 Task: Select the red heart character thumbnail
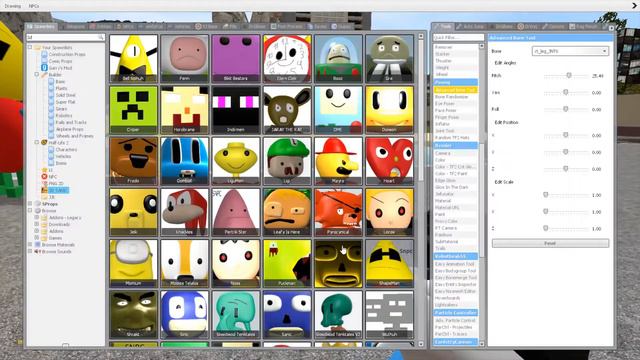click(x=389, y=161)
